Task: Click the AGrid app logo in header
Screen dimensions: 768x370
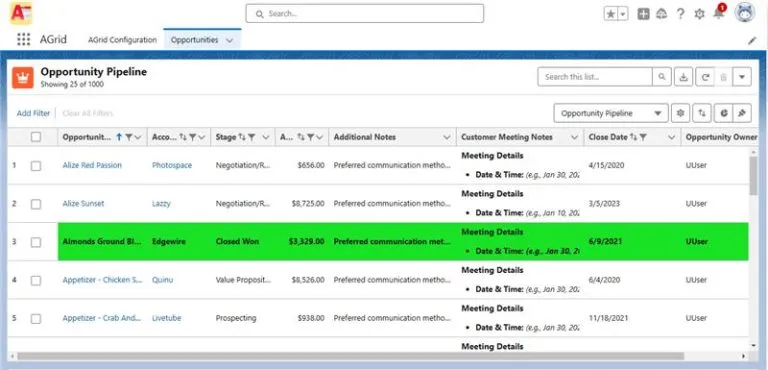Action: click(21, 13)
